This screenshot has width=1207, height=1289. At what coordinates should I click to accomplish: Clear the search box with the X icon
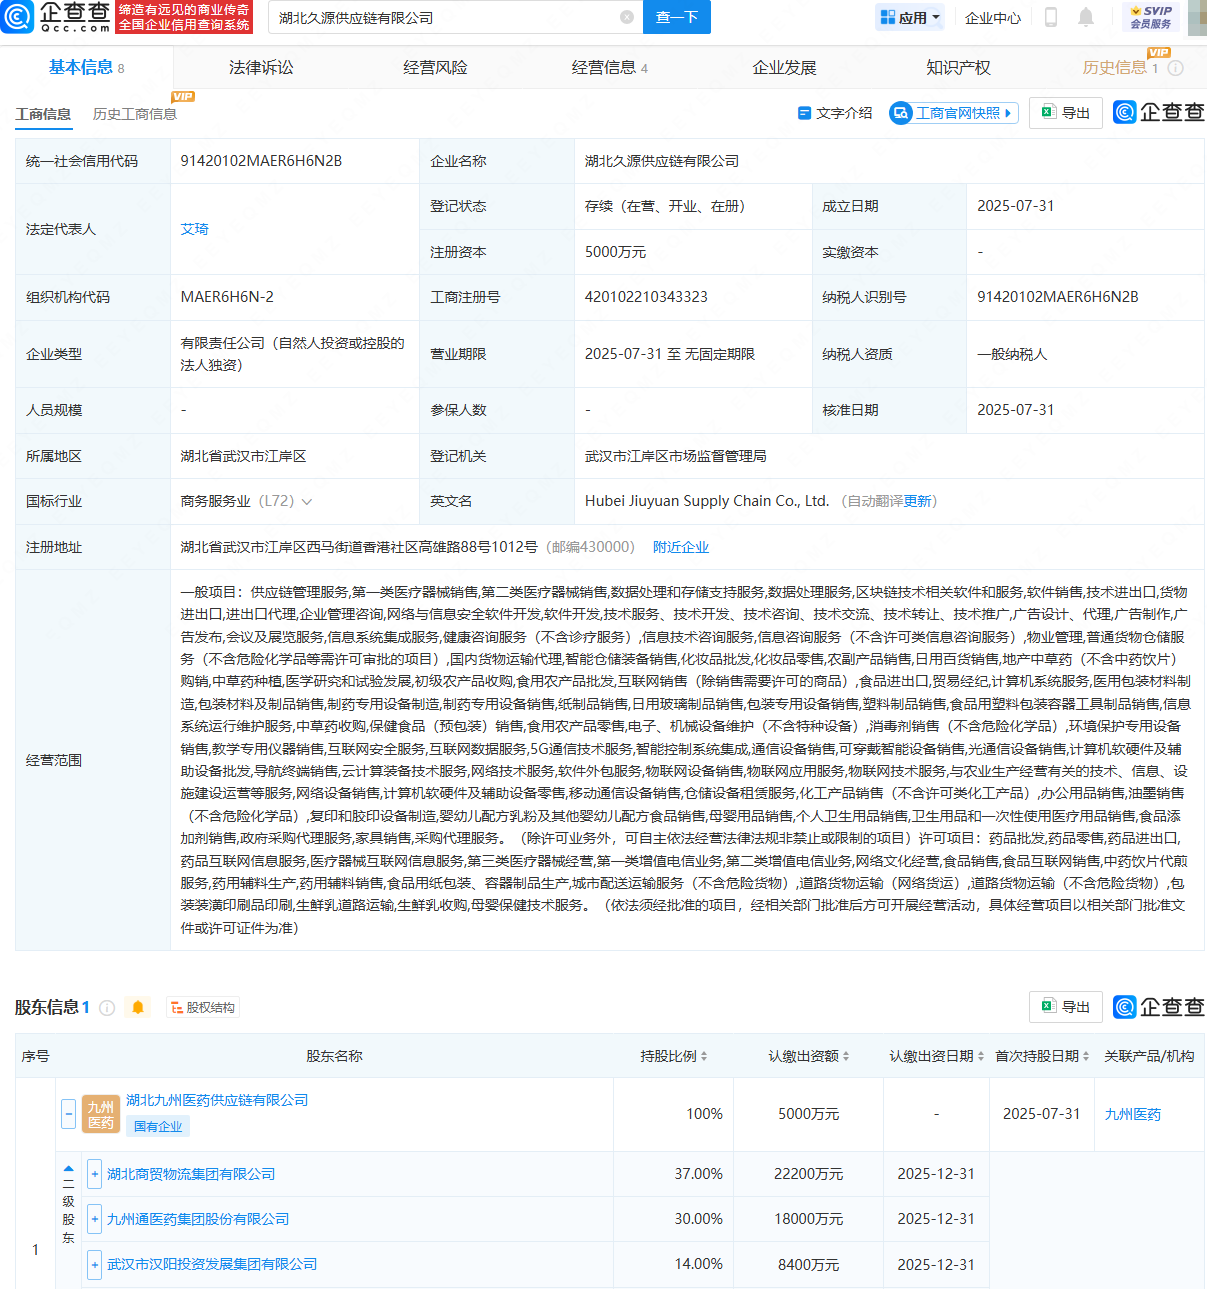coord(627,17)
